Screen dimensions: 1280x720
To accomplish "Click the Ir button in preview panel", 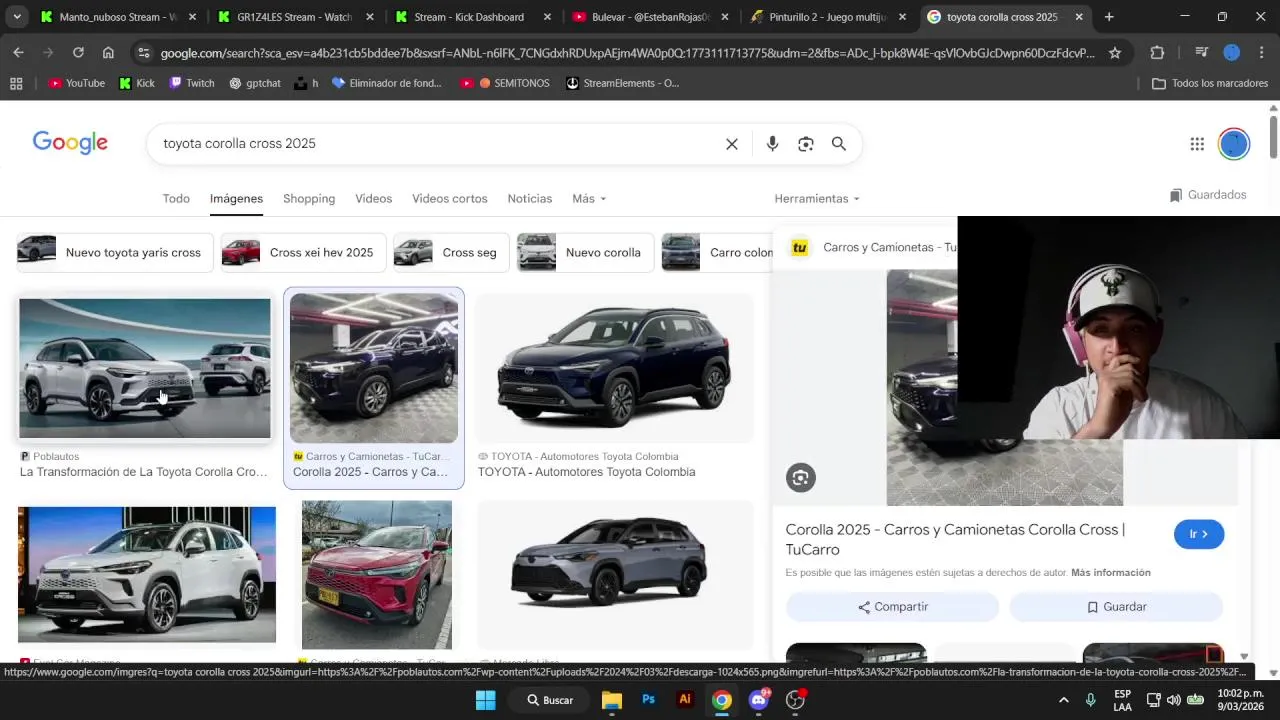I will click(1199, 534).
